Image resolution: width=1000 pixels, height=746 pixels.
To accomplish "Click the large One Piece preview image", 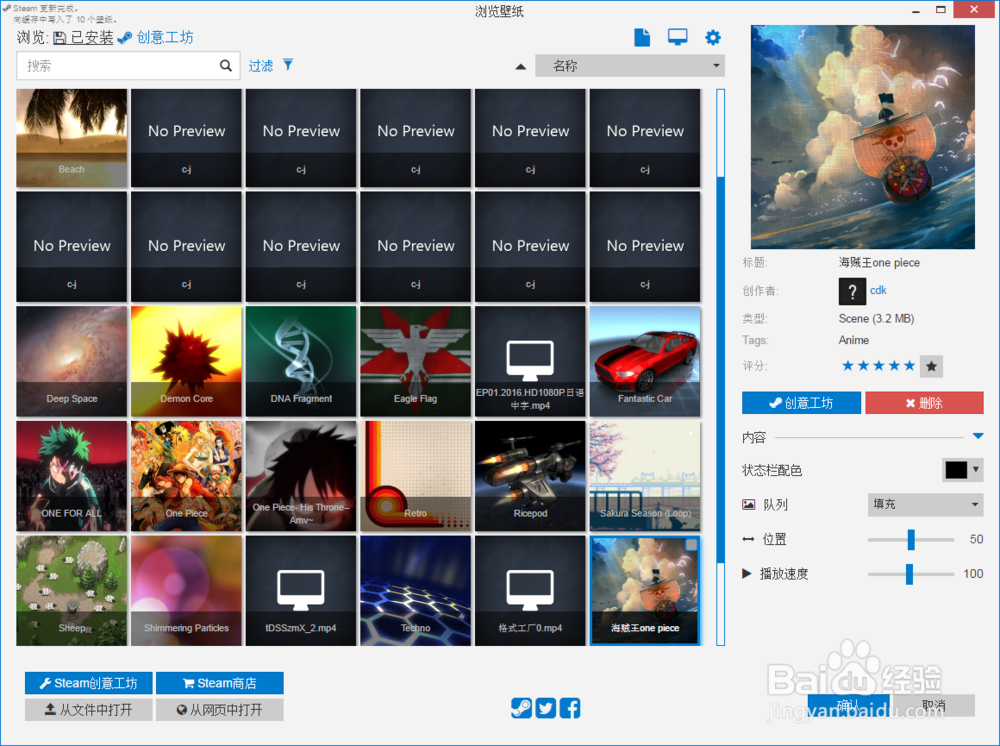I will point(862,136).
